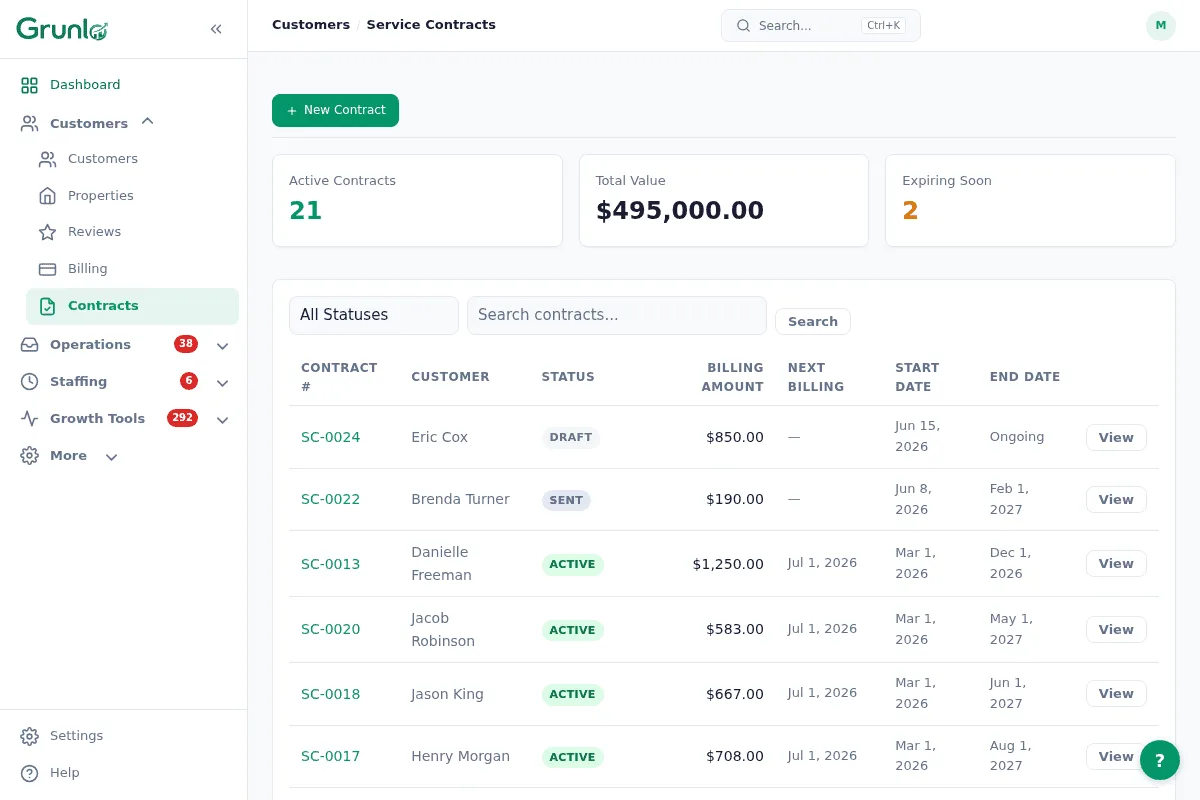The height and width of the screenshot is (800, 1200).
Task: Click the Staffing clock icon
Action: coord(30,382)
